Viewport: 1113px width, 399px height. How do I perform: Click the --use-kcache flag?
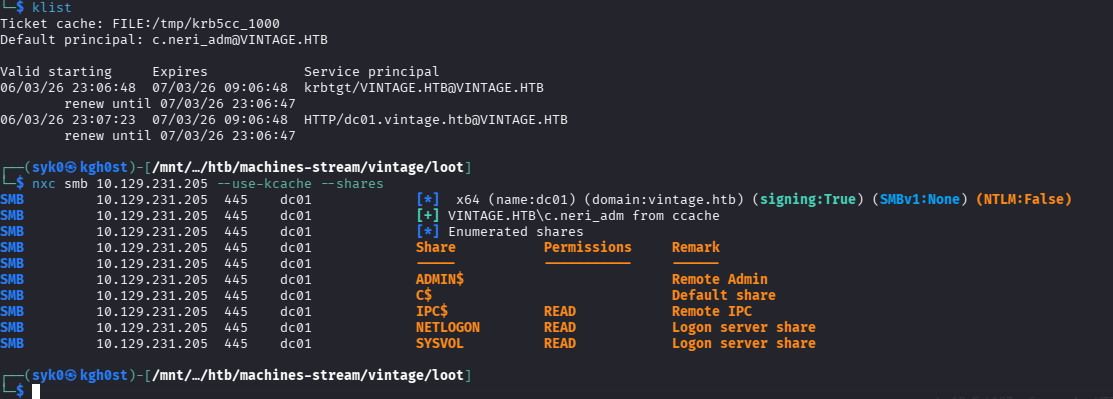pyautogui.click(x=264, y=184)
